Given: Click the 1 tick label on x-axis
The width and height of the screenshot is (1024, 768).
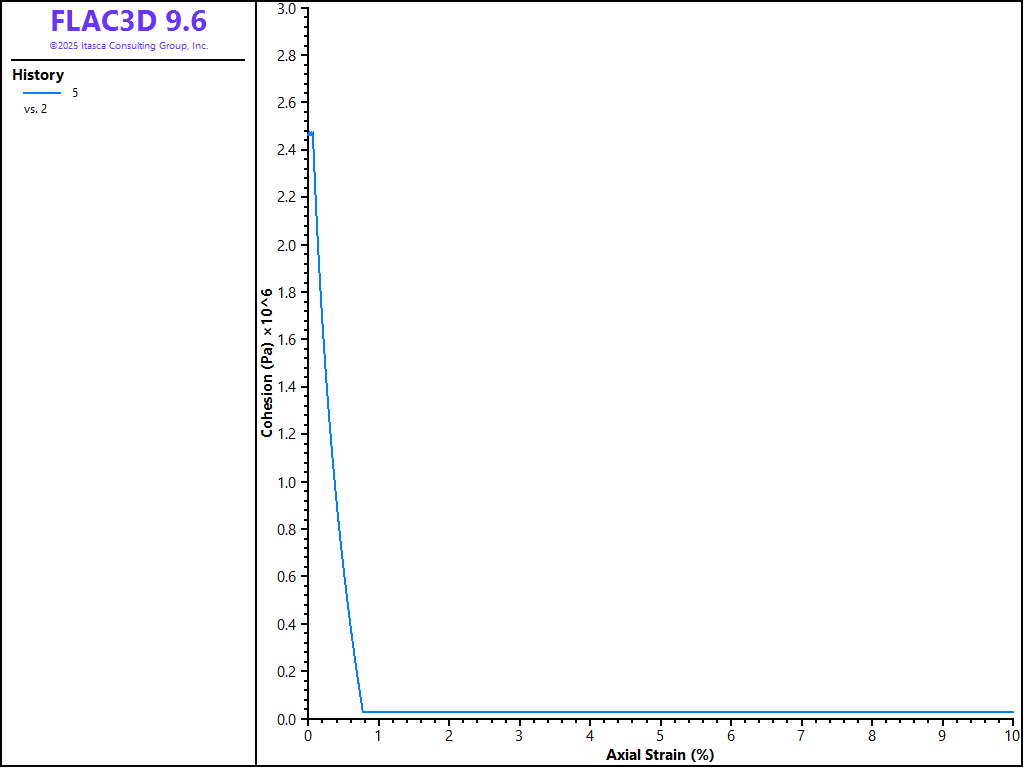Looking at the screenshot, I should click(378, 736).
